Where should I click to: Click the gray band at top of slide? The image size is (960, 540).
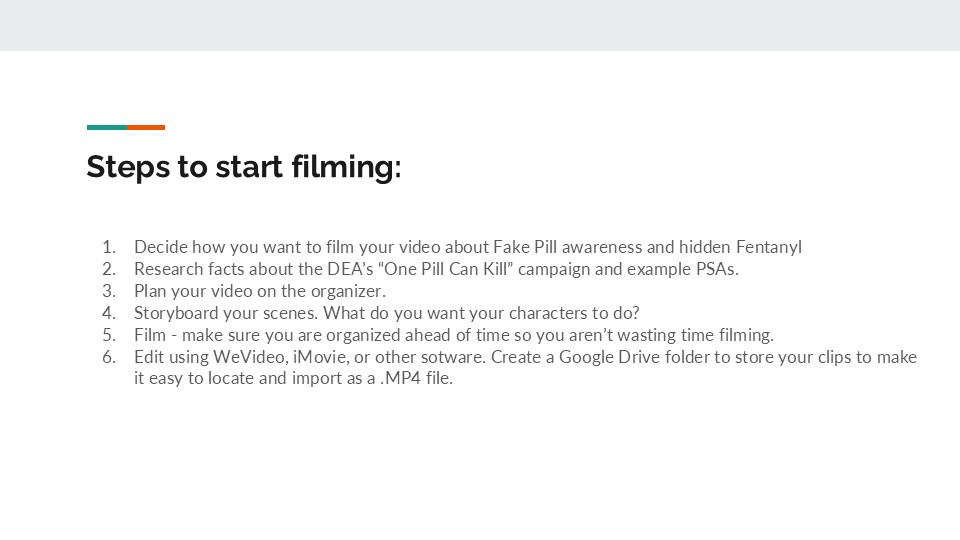tap(480, 25)
